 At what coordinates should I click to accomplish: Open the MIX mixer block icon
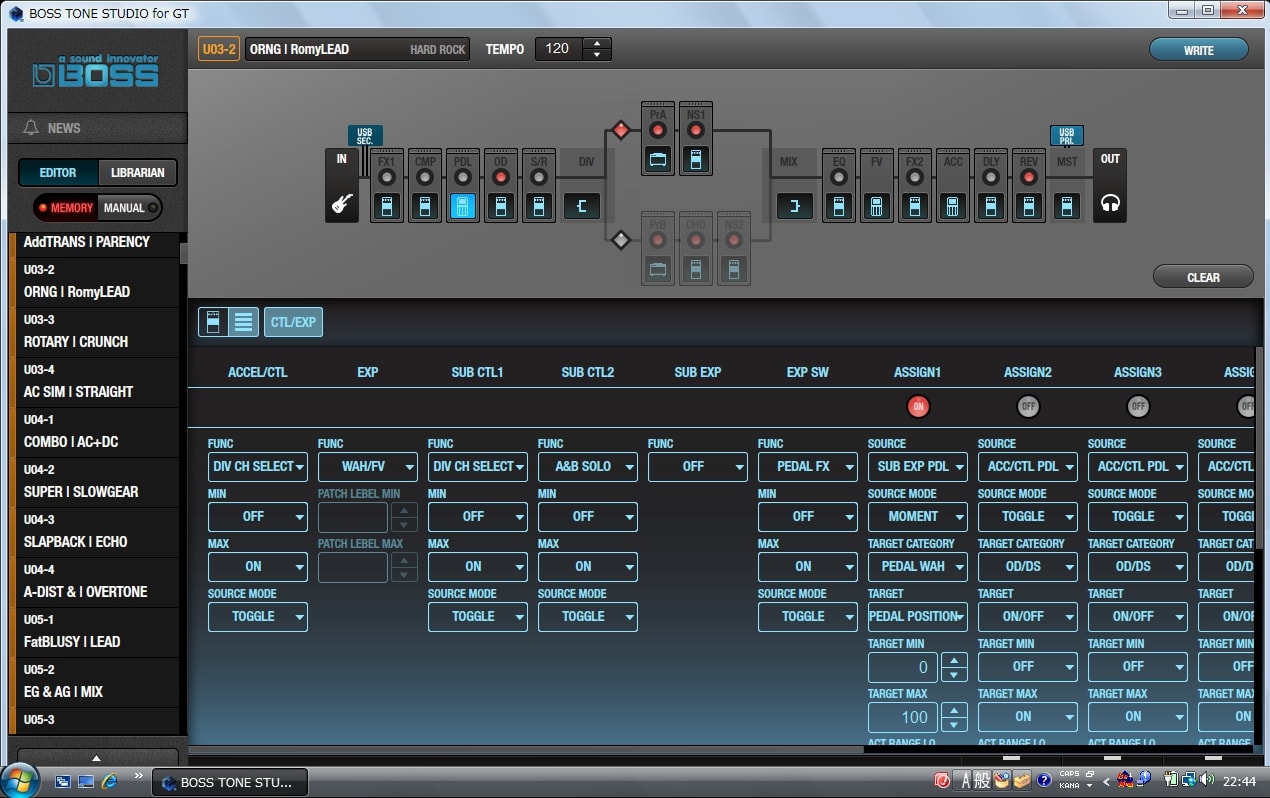(x=795, y=207)
